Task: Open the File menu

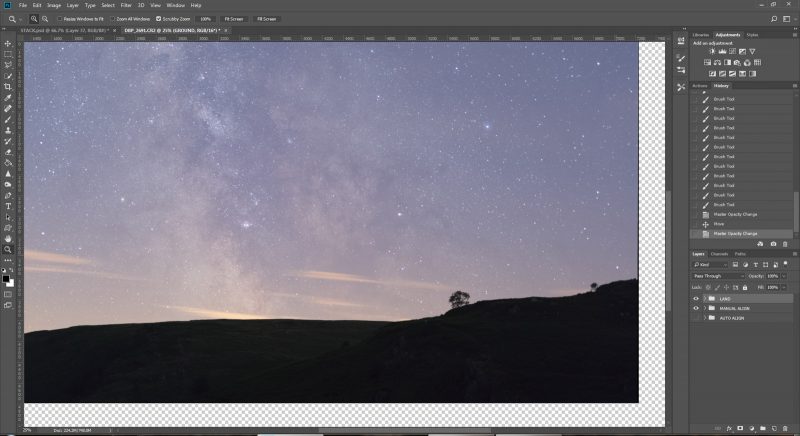Action: pos(22,5)
